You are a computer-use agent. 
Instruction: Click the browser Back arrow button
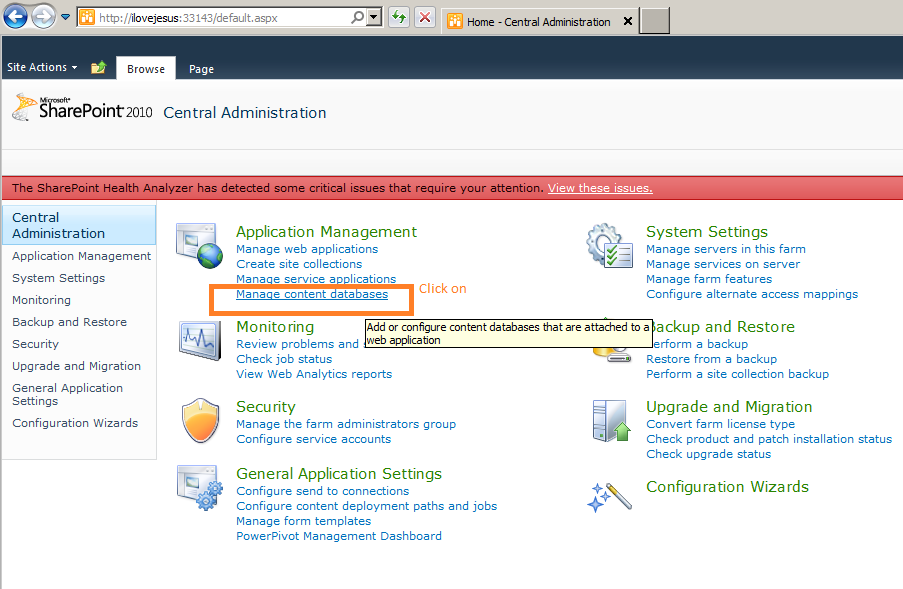[16, 17]
